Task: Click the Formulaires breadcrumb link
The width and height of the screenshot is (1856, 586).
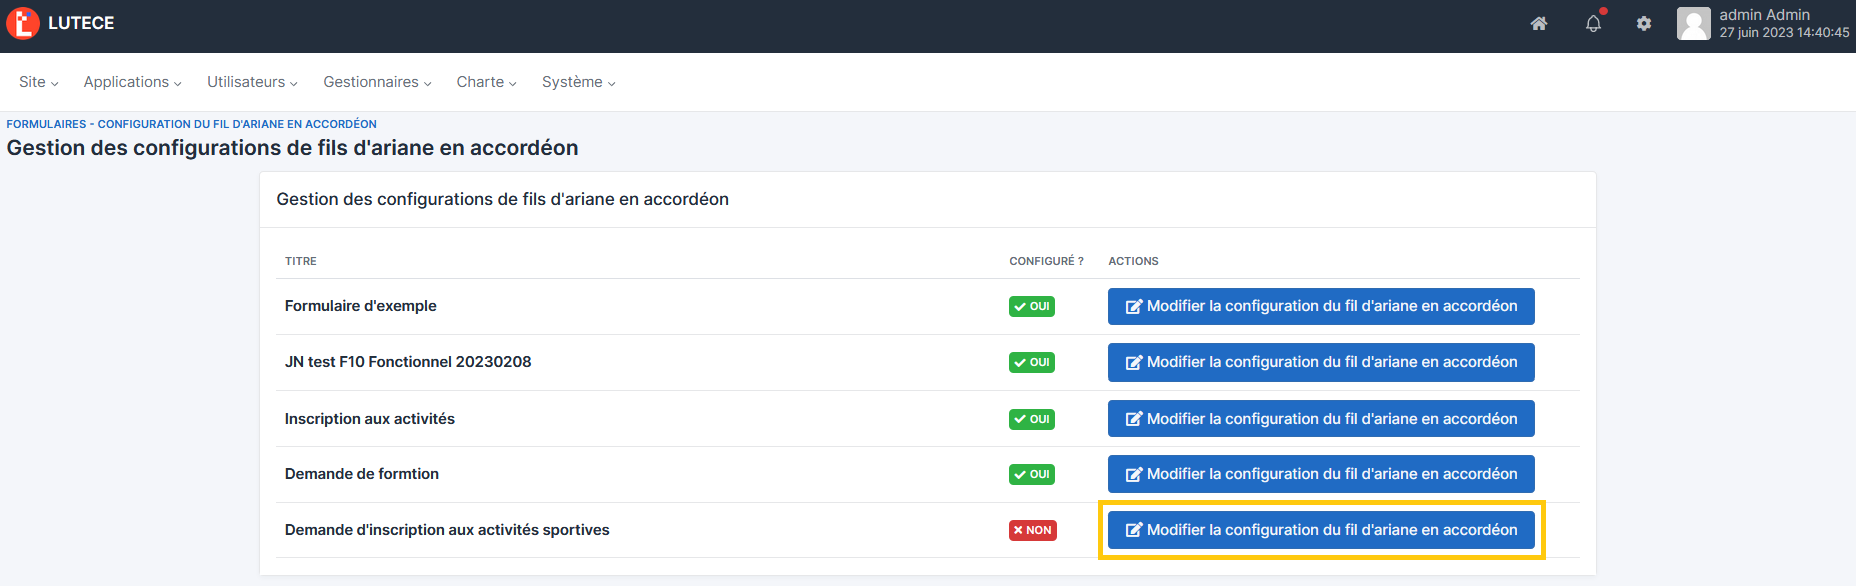Action: coord(46,124)
